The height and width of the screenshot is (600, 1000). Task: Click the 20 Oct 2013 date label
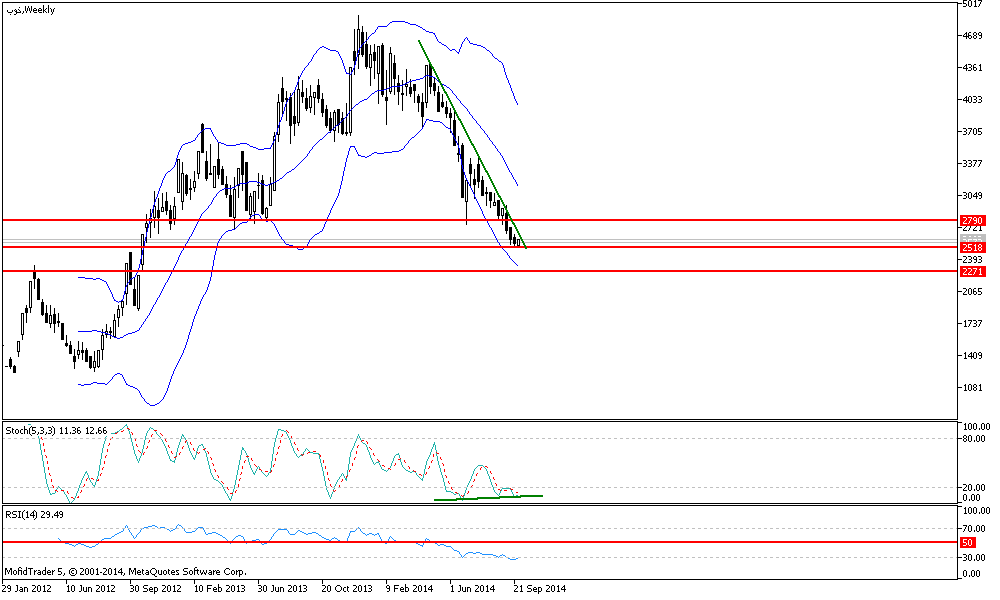(348, 589)
